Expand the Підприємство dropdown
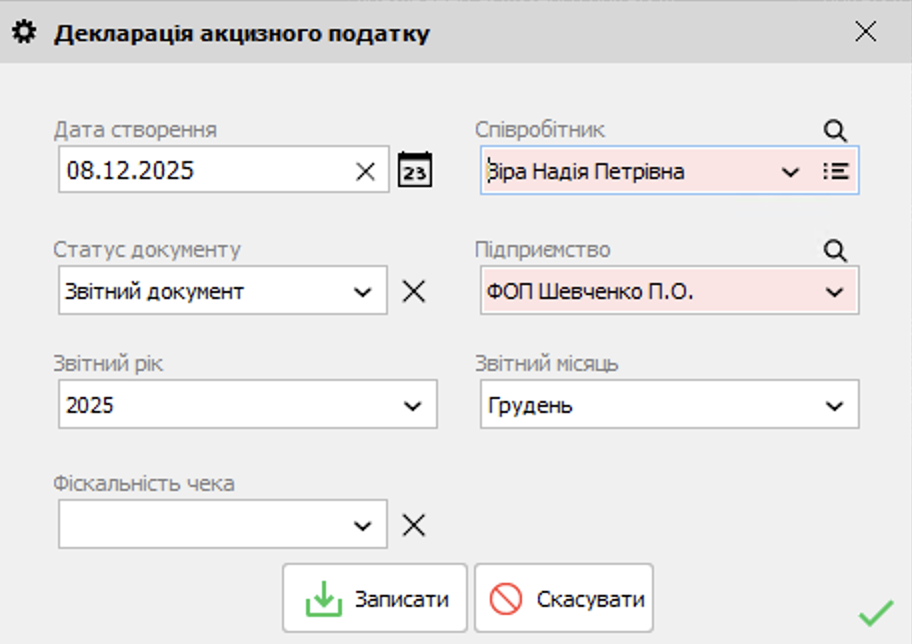Image resolution: width=912 pixels, height=644 pixels. 837,290
